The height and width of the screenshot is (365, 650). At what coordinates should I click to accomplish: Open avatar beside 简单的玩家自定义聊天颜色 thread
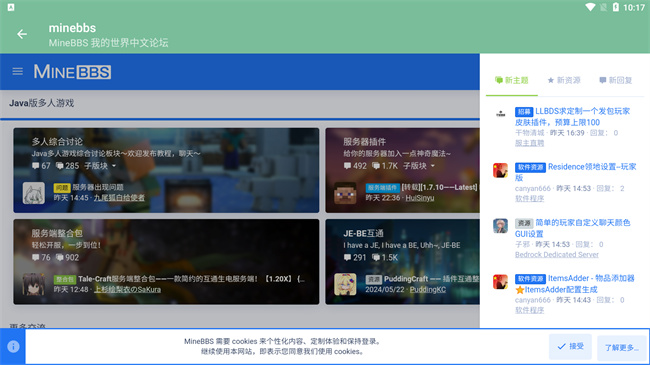click(x=500, y=226)
